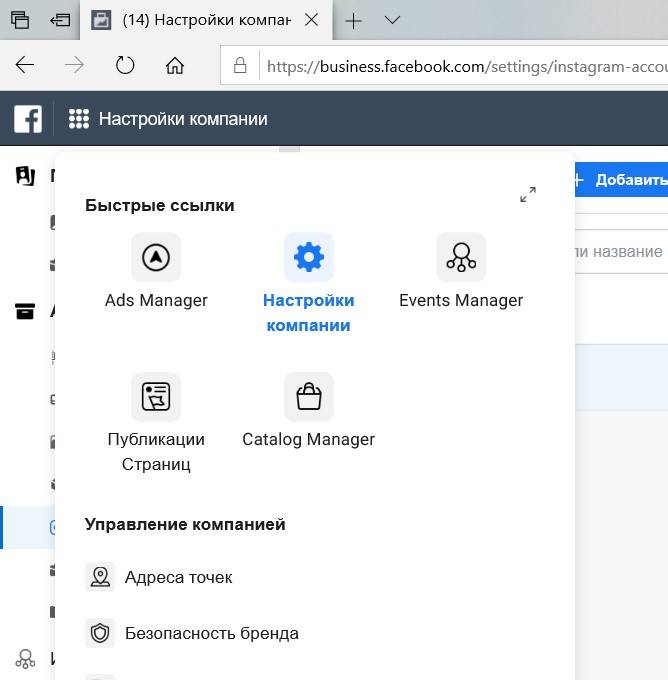Open Адреса точек menu entry
Image resolution: width=668 pixels, height=680 pixels.
(x=178, y=577)
